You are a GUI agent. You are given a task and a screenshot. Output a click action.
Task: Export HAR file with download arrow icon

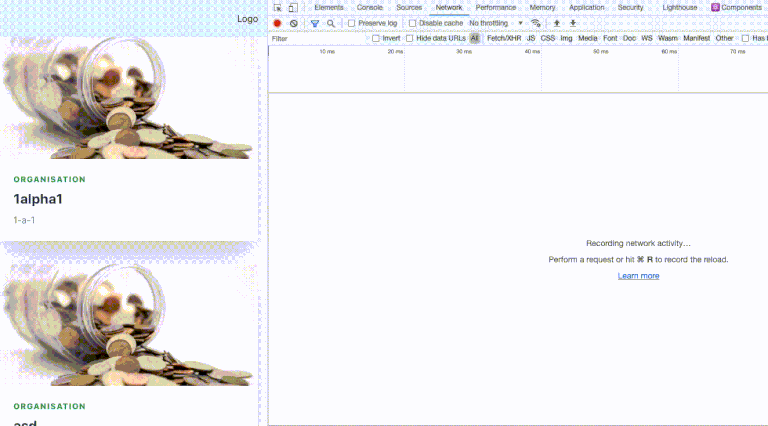(573, 23)
